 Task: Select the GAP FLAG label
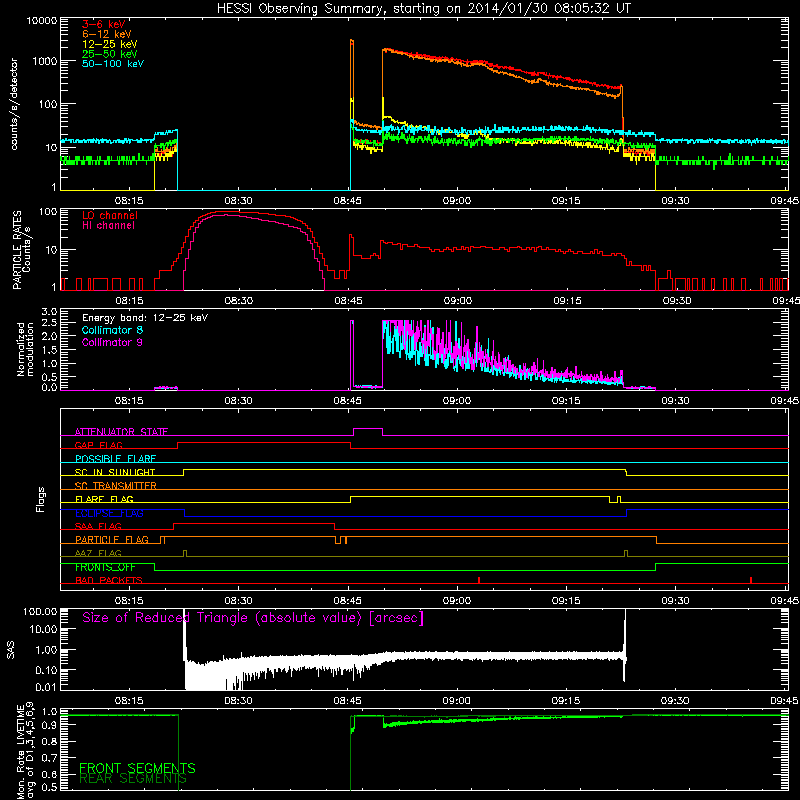point(98,445)
